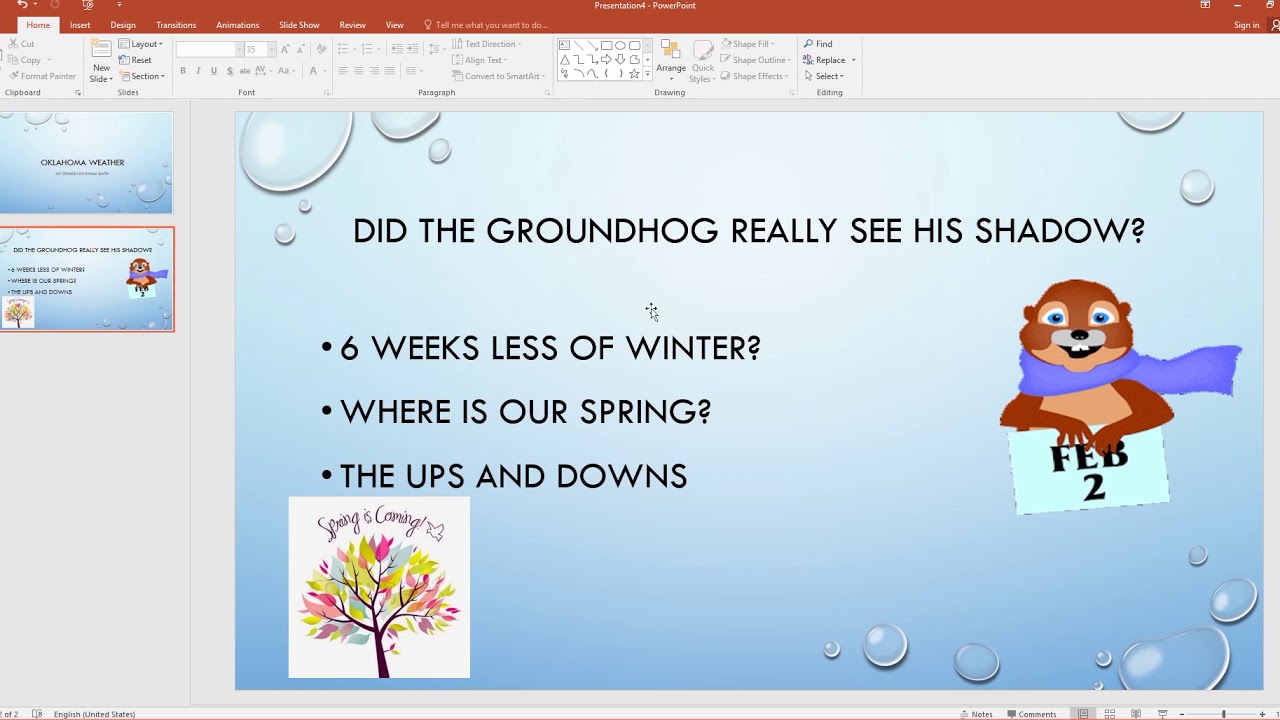The width and height of the screenshot is (1280, 720).
Task: Click Tell me what you want to do
Action: coord(486,25)
